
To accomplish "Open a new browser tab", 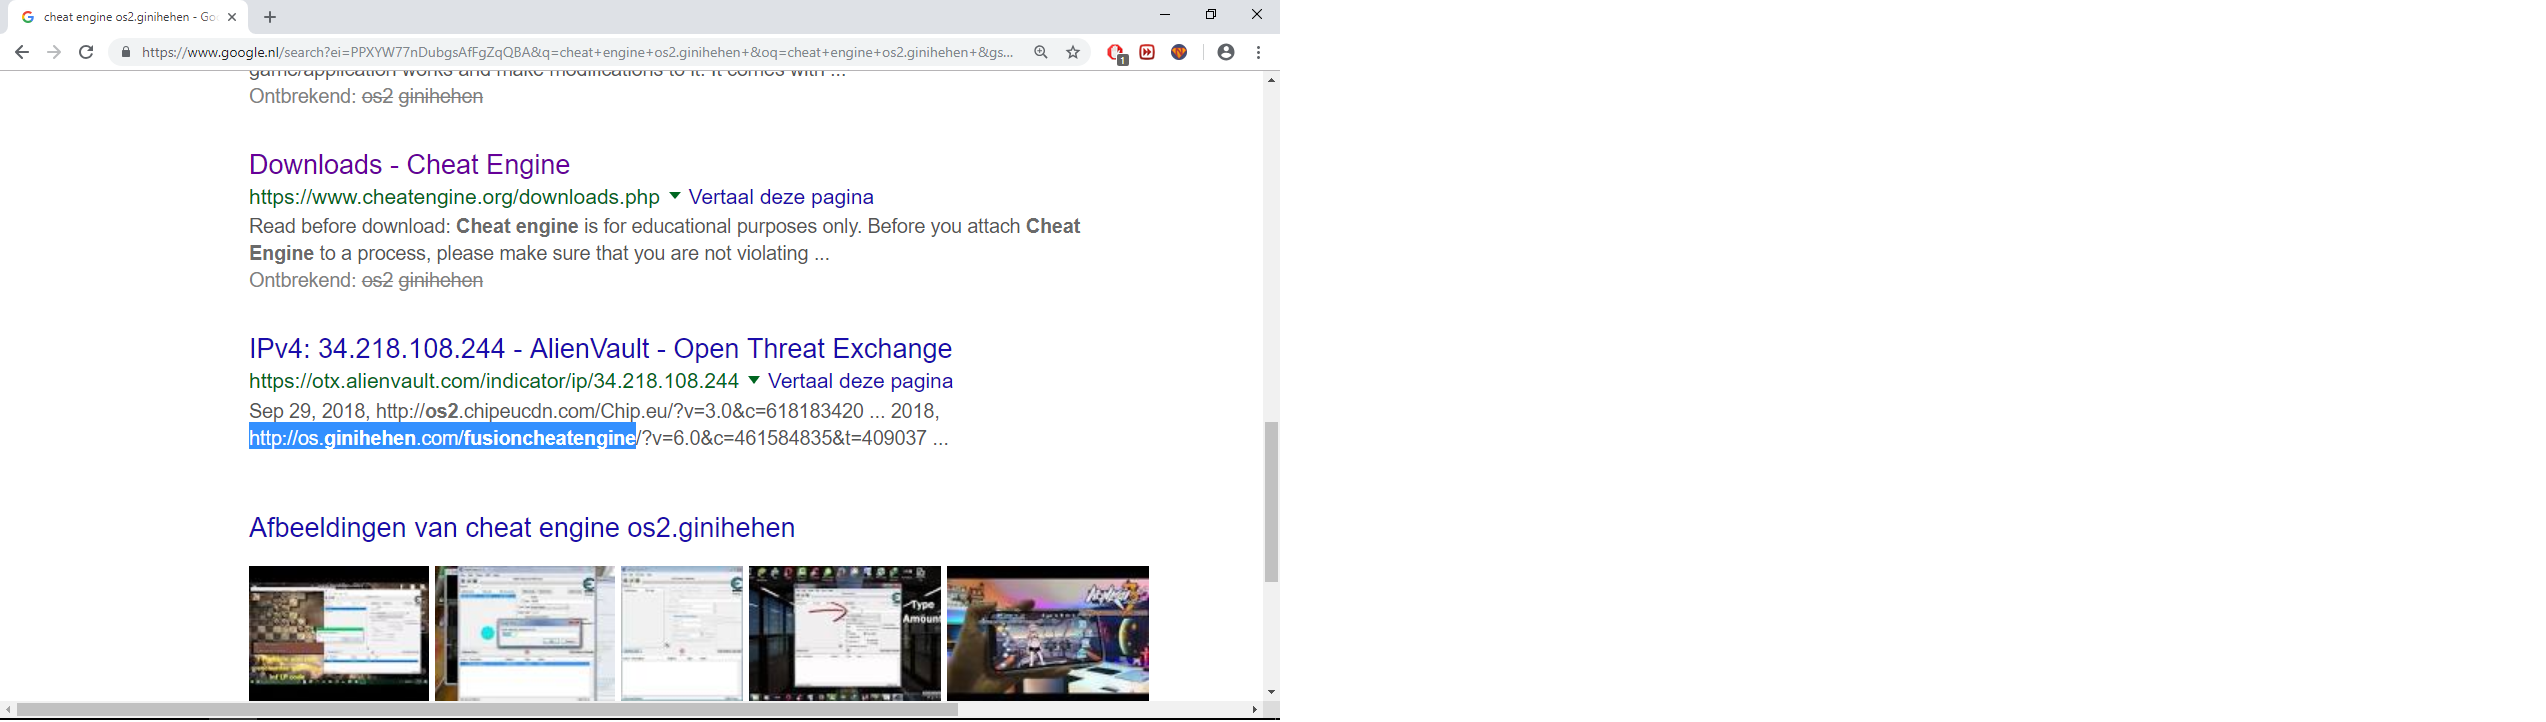I will [270, 17].
